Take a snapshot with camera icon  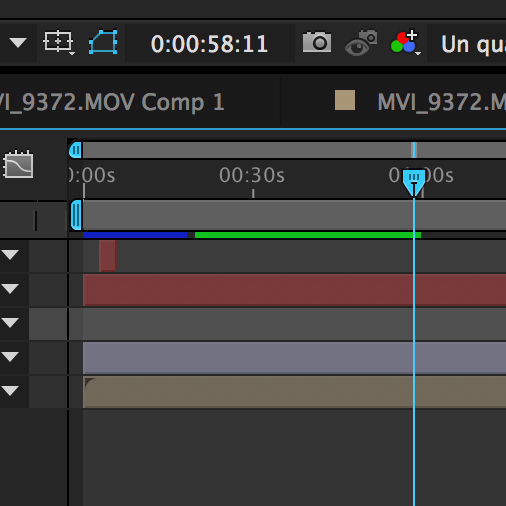(x=317, y=42)
